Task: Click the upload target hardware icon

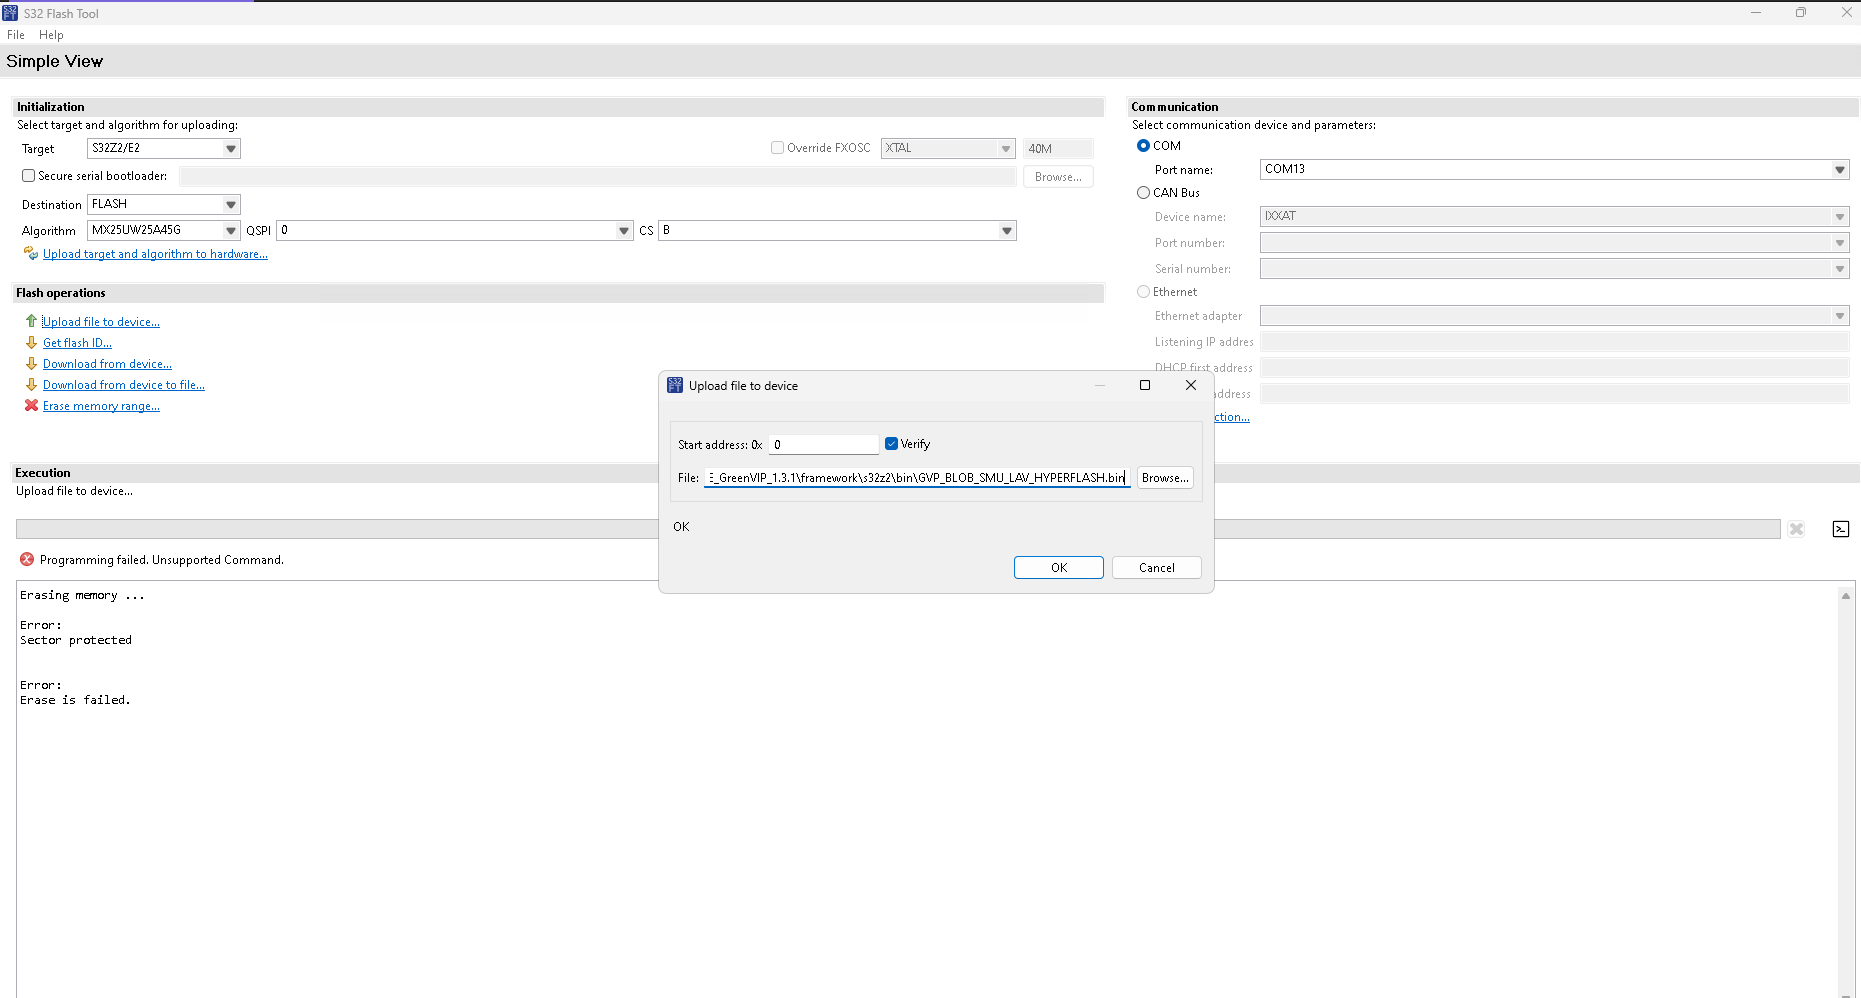Action: tap(31, 253)
